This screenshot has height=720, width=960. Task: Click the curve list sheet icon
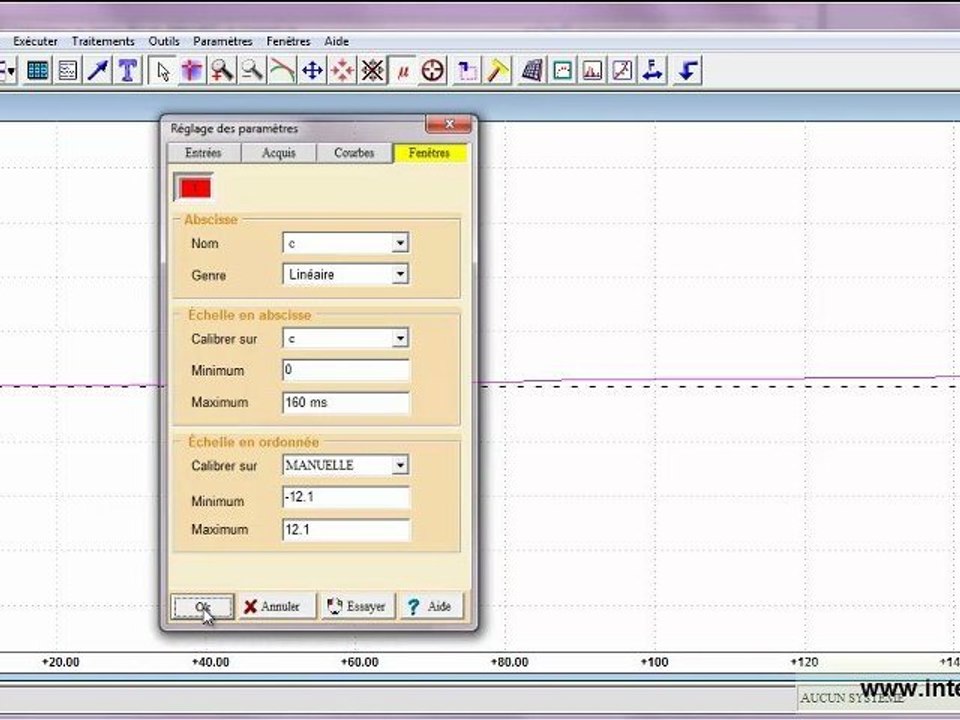(x=68, y=70)
